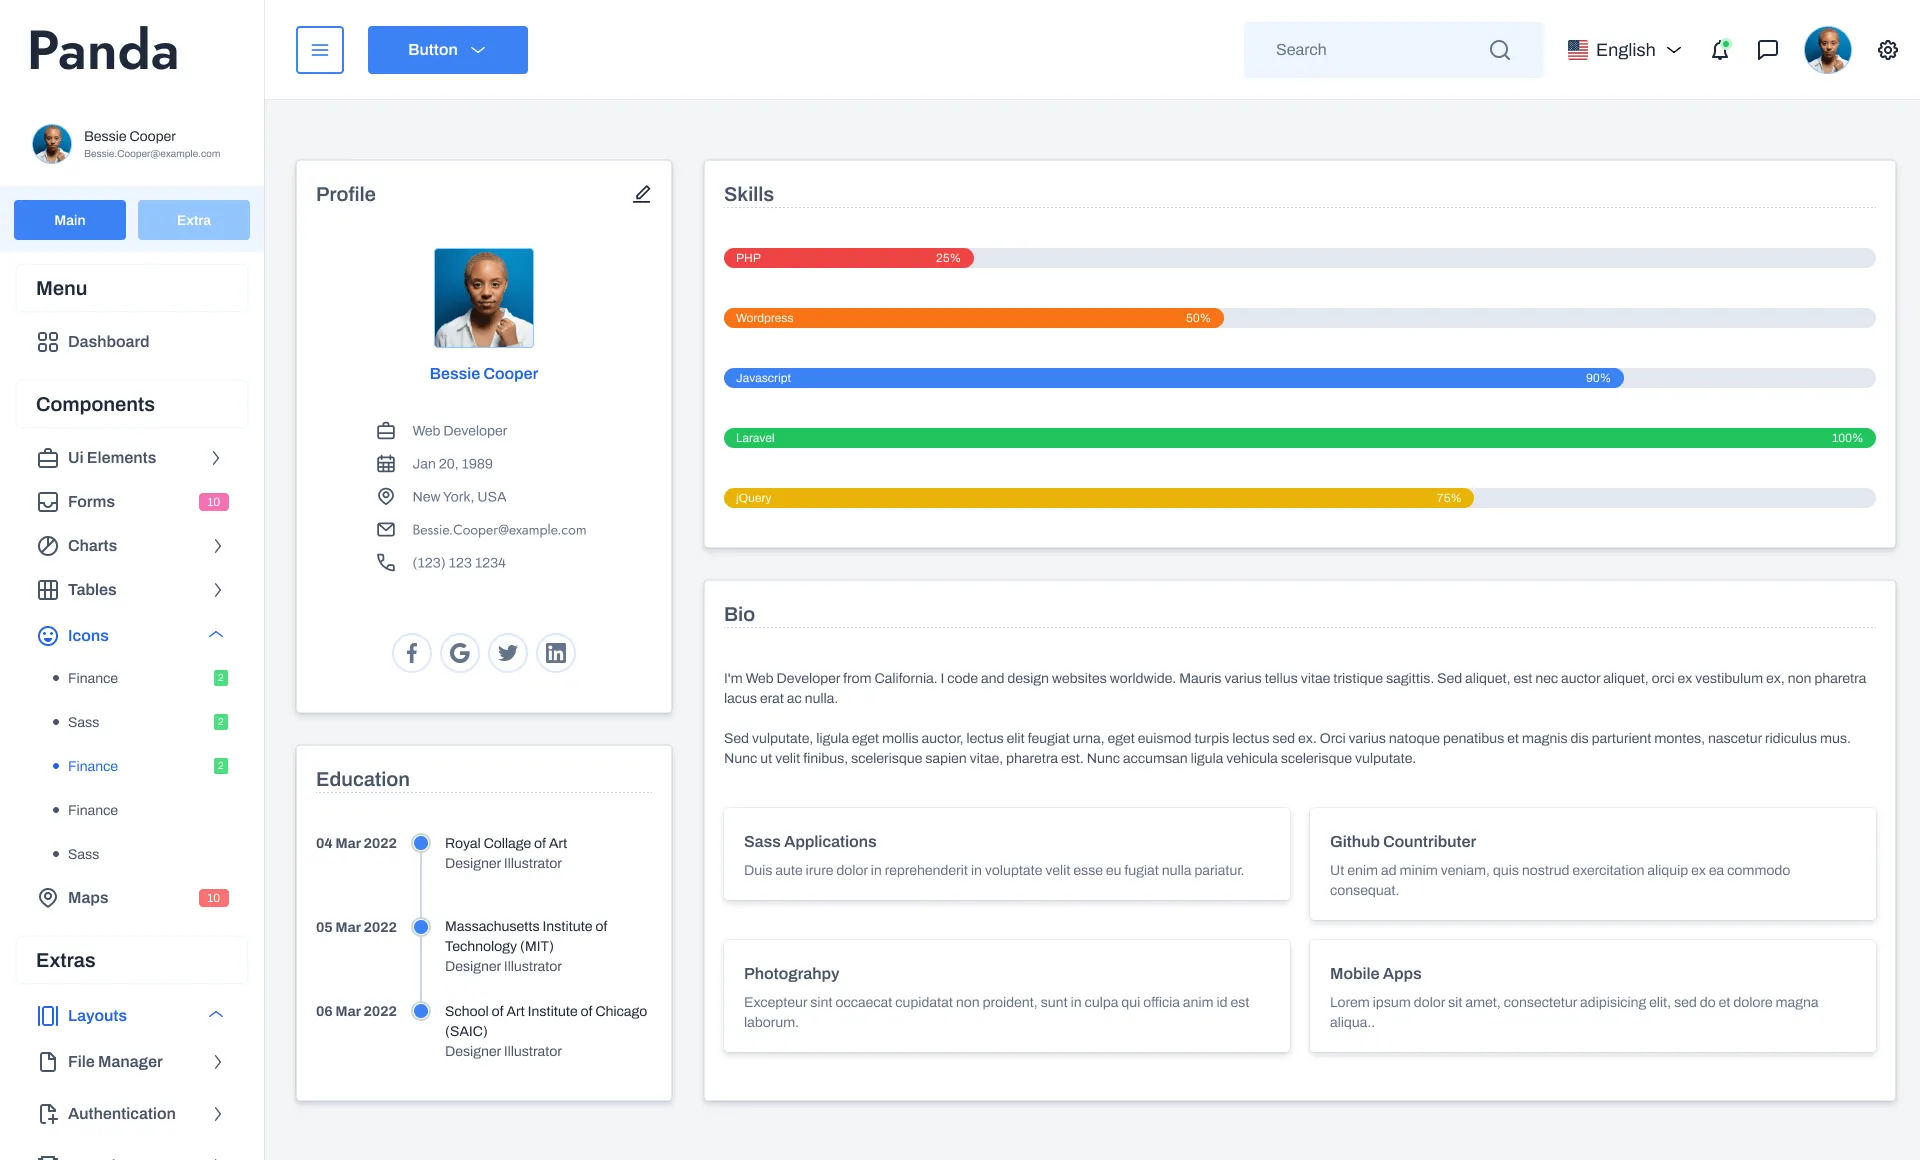Open Dashboard in the sidebar menu
The width and height of the screenshot is (1920, 1160).
[108, 342]
